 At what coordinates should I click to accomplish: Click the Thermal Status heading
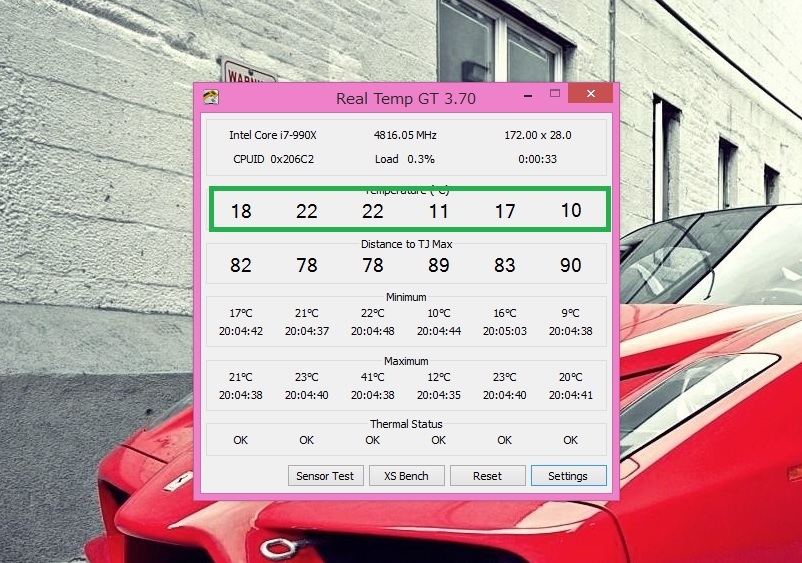click(406, 424)
